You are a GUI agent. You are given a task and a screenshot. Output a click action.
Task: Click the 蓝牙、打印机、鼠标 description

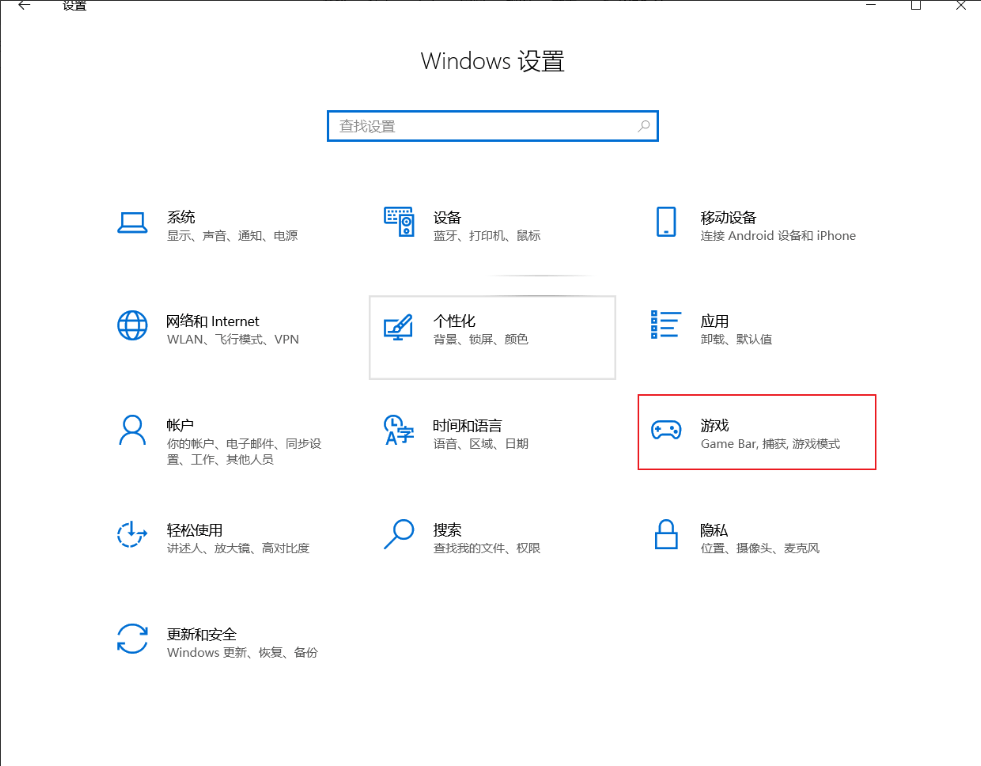coord(487,235)
